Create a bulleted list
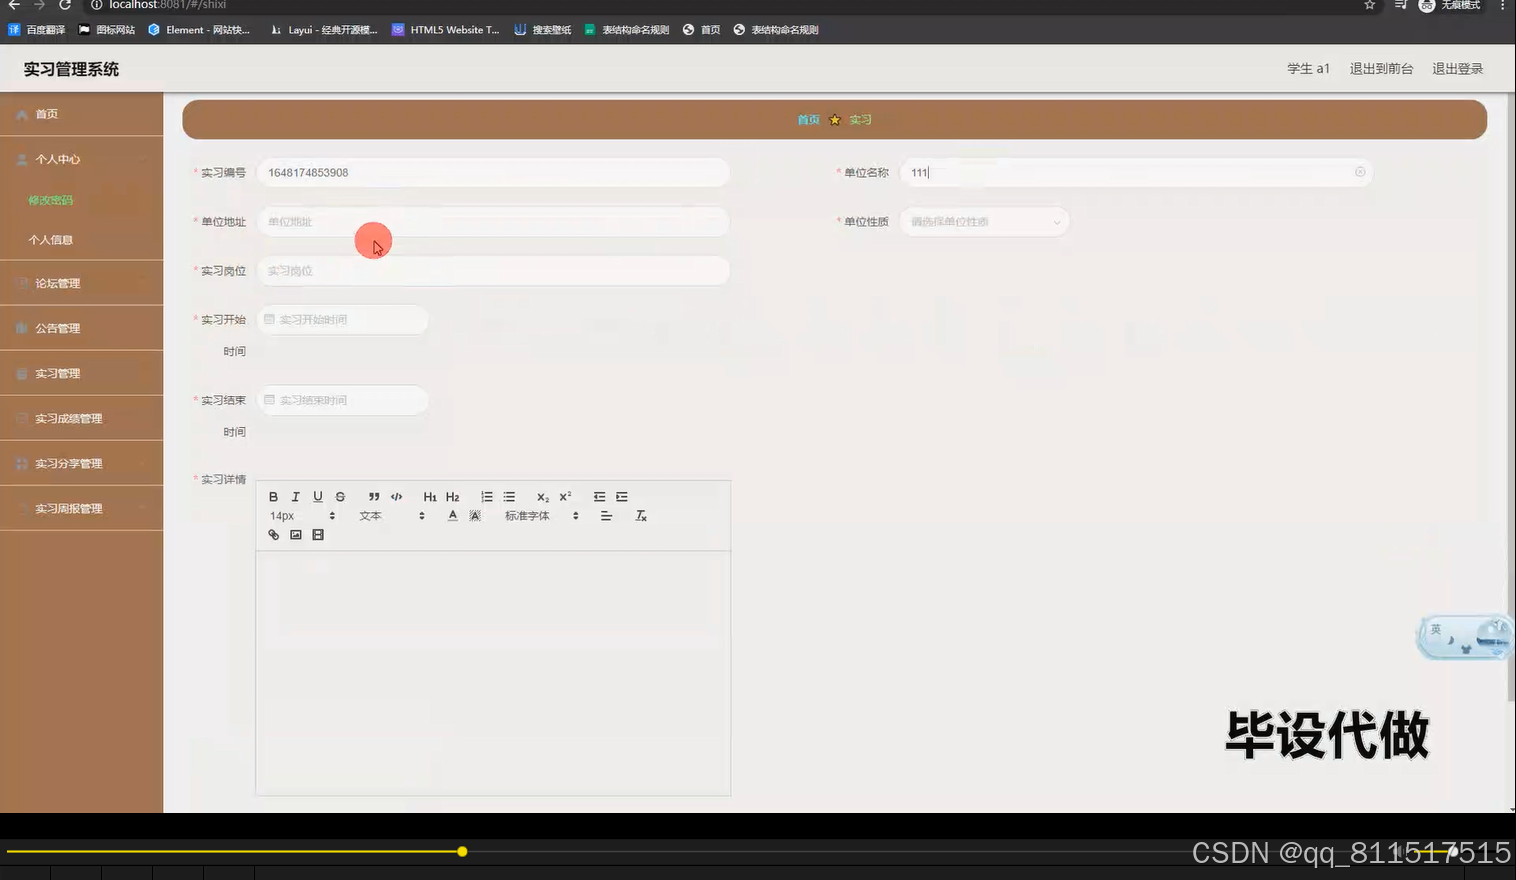Viewport: 1516px width, 880px height. [x=509, y=497]
